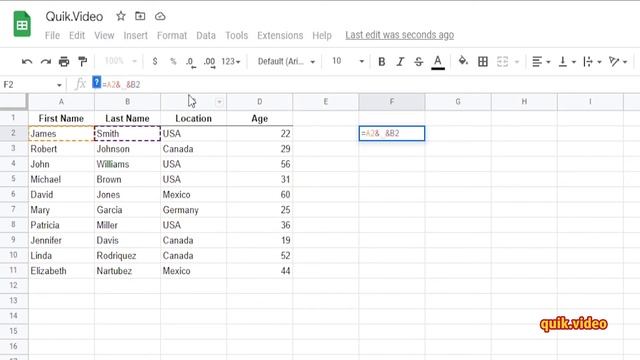Image resolution: width=640 pixels, height=360 pixels.
Task: Open the text color picker
Action: (438, 62)
